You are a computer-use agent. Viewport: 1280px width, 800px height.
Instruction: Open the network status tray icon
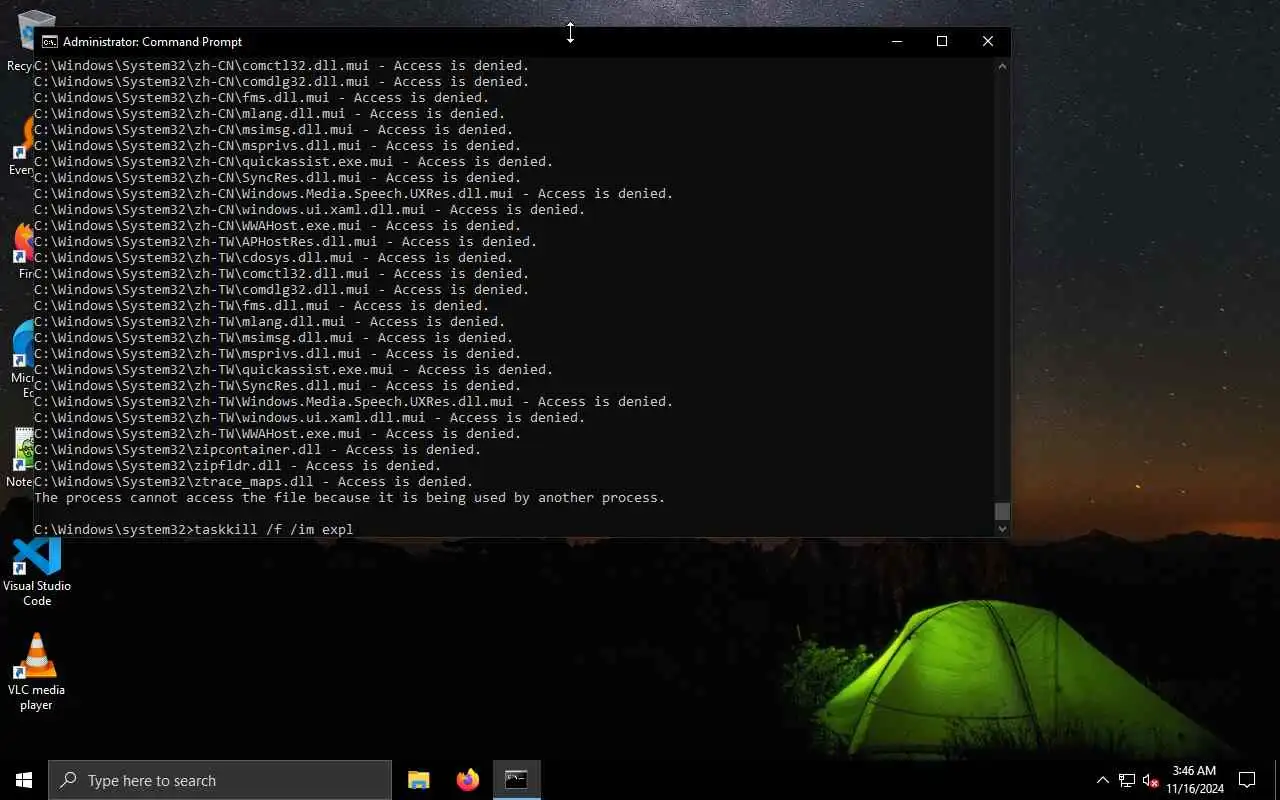click(1127, 780)
